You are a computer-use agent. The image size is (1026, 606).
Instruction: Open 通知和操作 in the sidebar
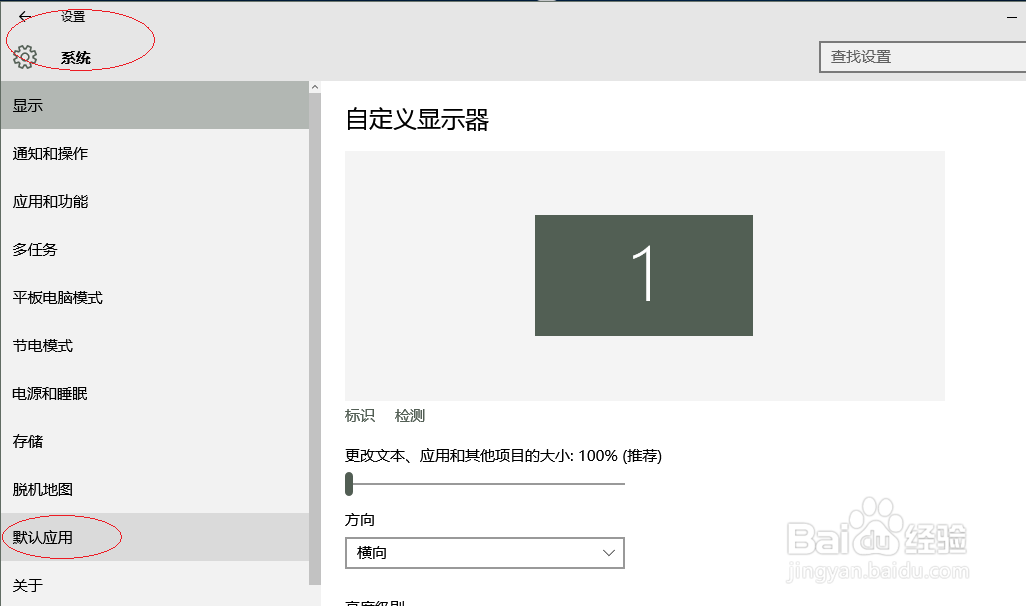tap(154, 153)
